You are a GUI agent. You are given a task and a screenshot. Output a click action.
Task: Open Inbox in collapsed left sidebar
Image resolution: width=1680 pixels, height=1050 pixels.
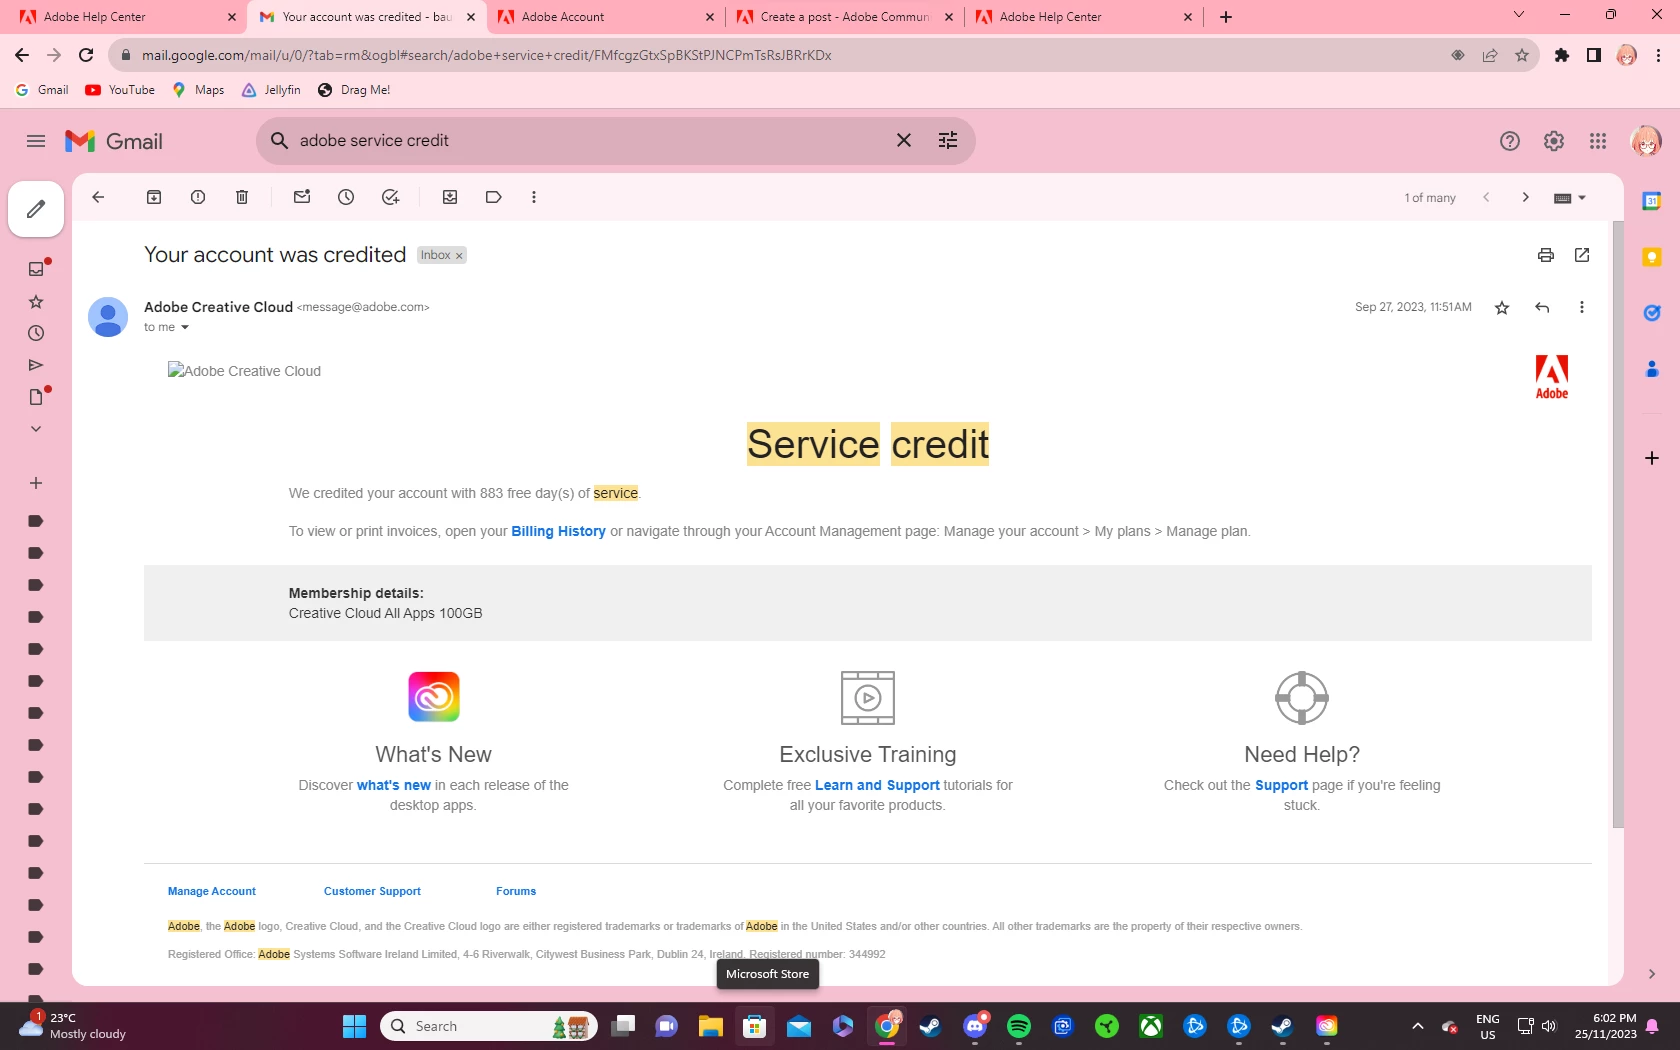click(36, 269)
